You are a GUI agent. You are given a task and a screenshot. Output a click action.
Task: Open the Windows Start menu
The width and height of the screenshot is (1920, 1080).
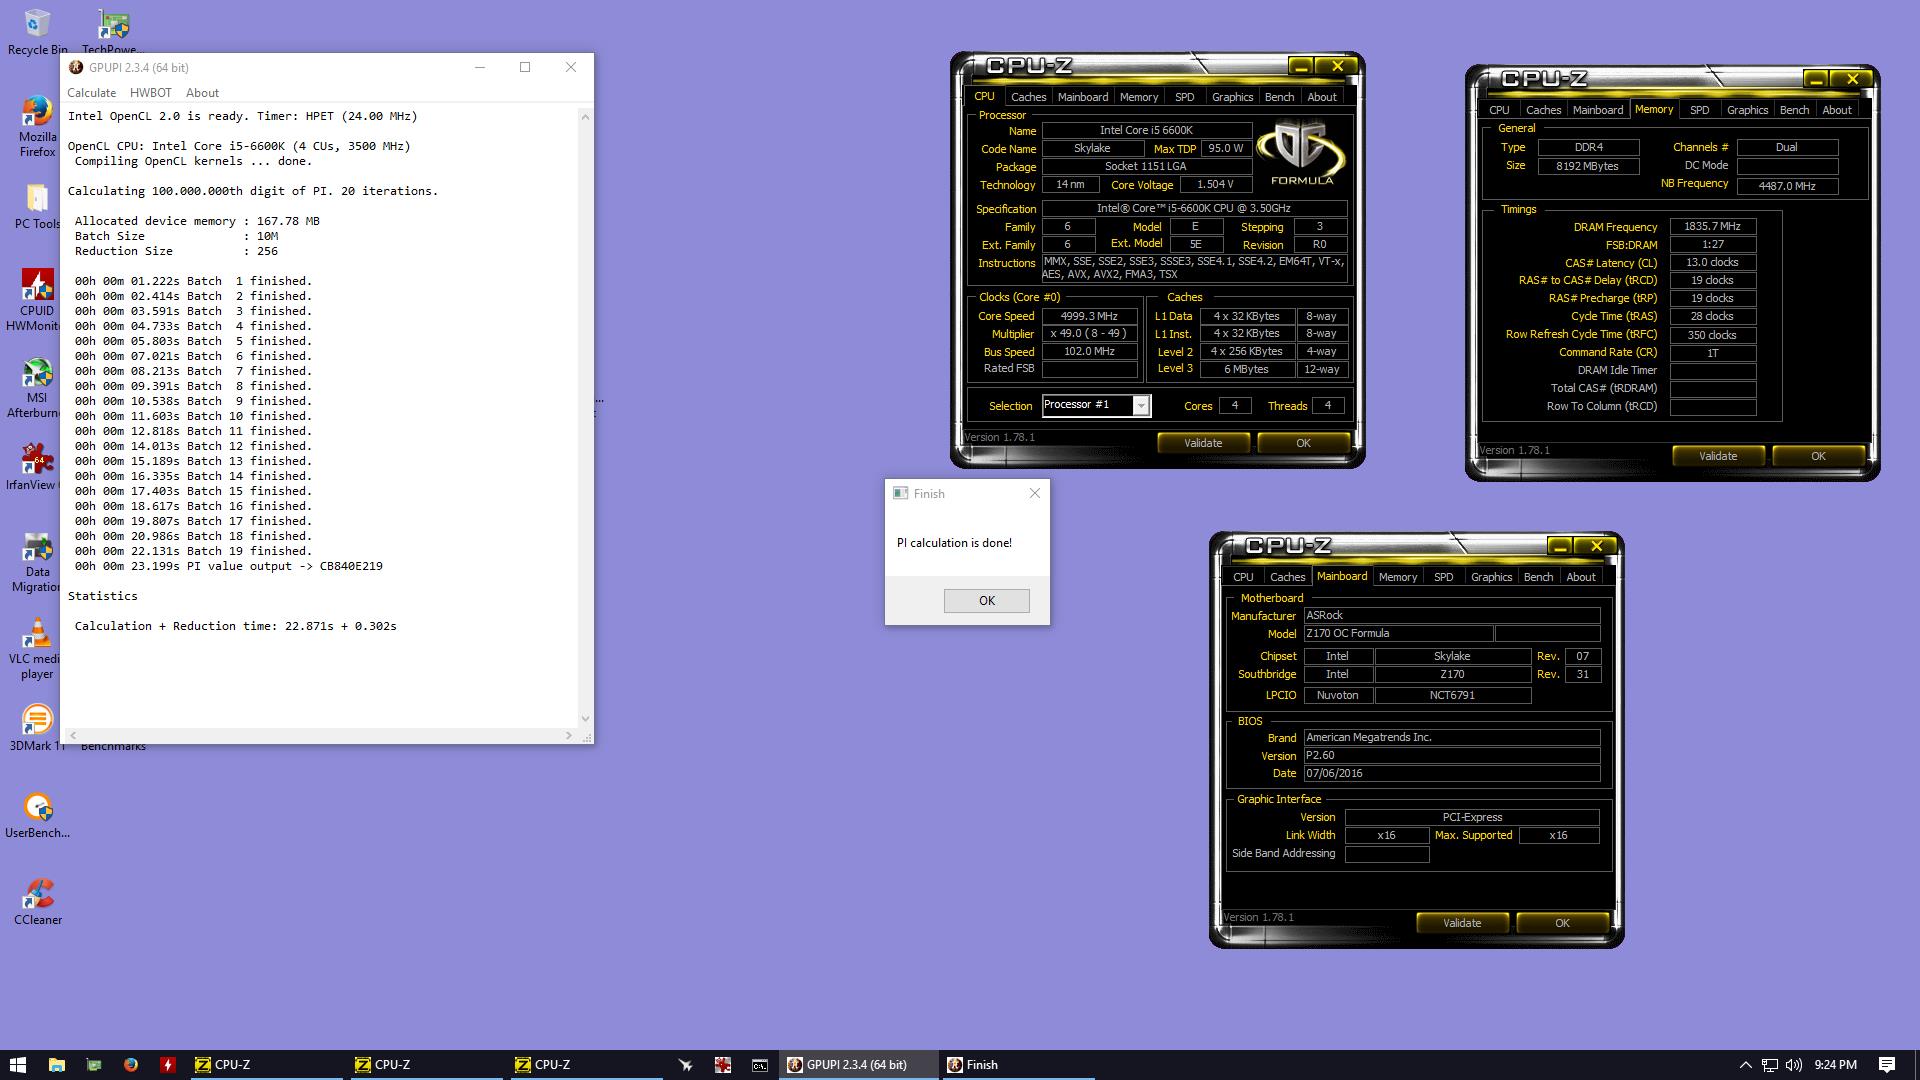tap(17, 1065)
